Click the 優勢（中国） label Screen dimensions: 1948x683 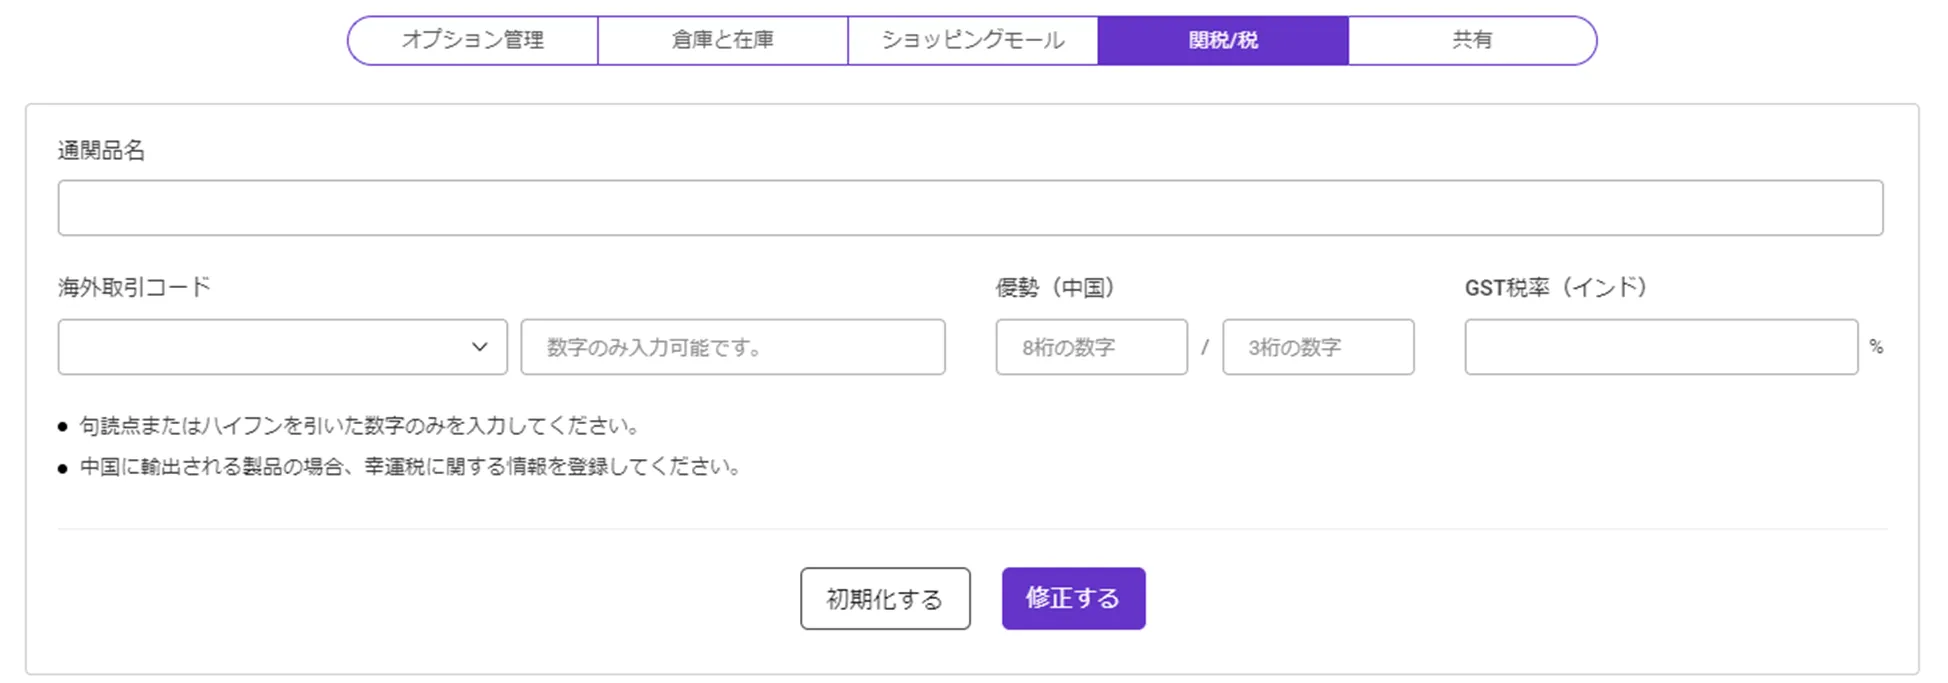[x=1055, y=288]
